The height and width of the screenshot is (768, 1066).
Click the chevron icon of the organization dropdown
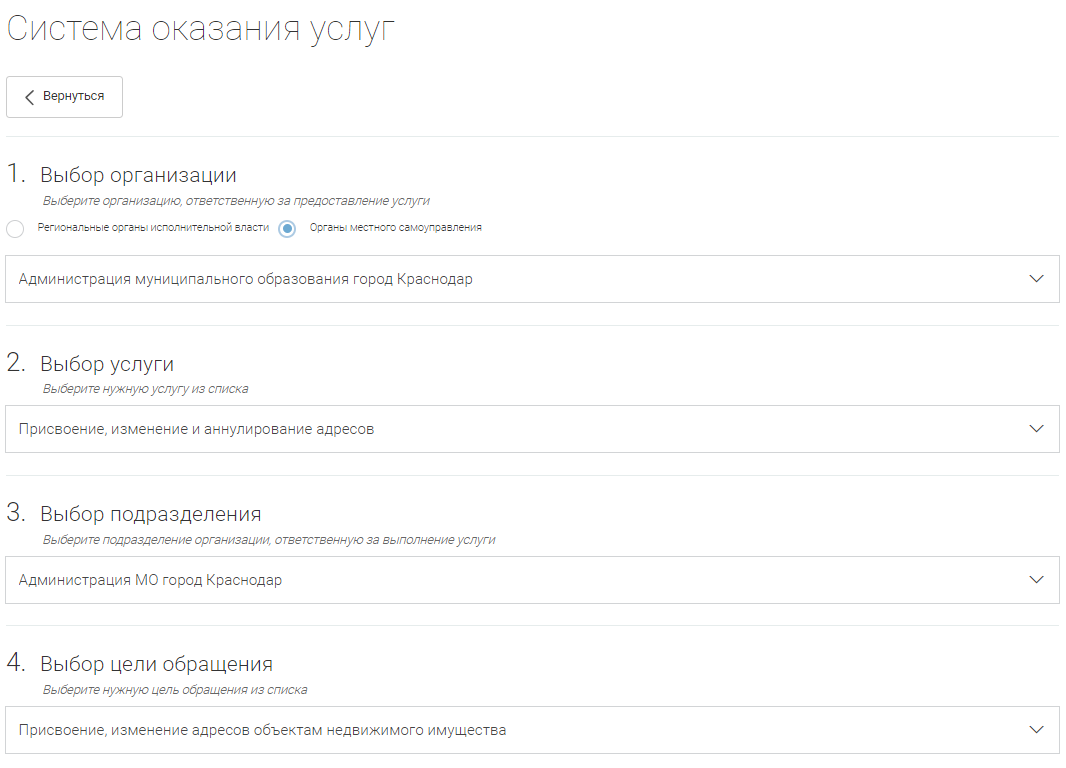1036,279
